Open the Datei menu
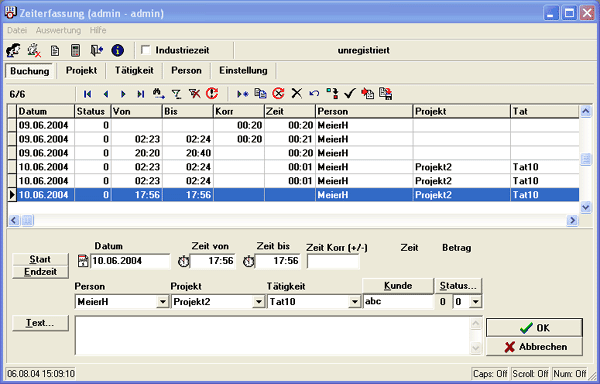The height and width of the screenshot is (384, 600). click(x=17, y=30)
